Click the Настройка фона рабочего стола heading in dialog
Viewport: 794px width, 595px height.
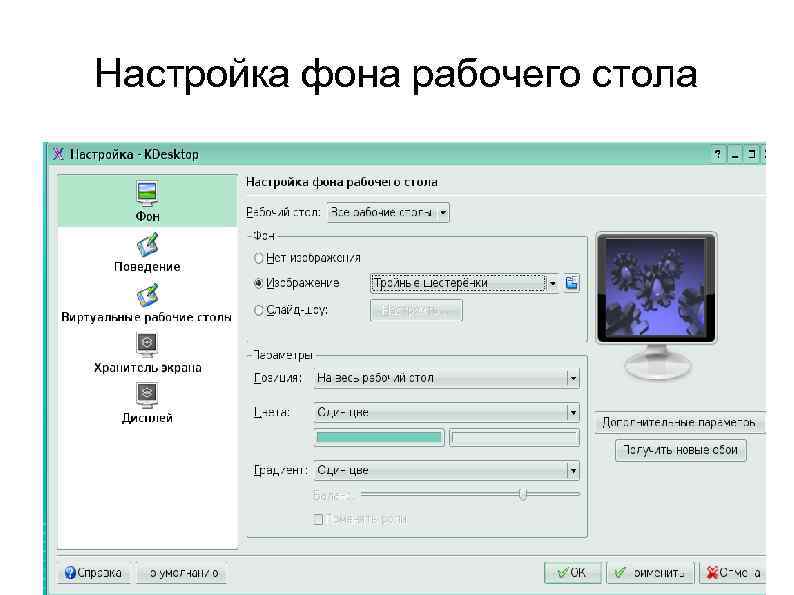click(342, 182)
